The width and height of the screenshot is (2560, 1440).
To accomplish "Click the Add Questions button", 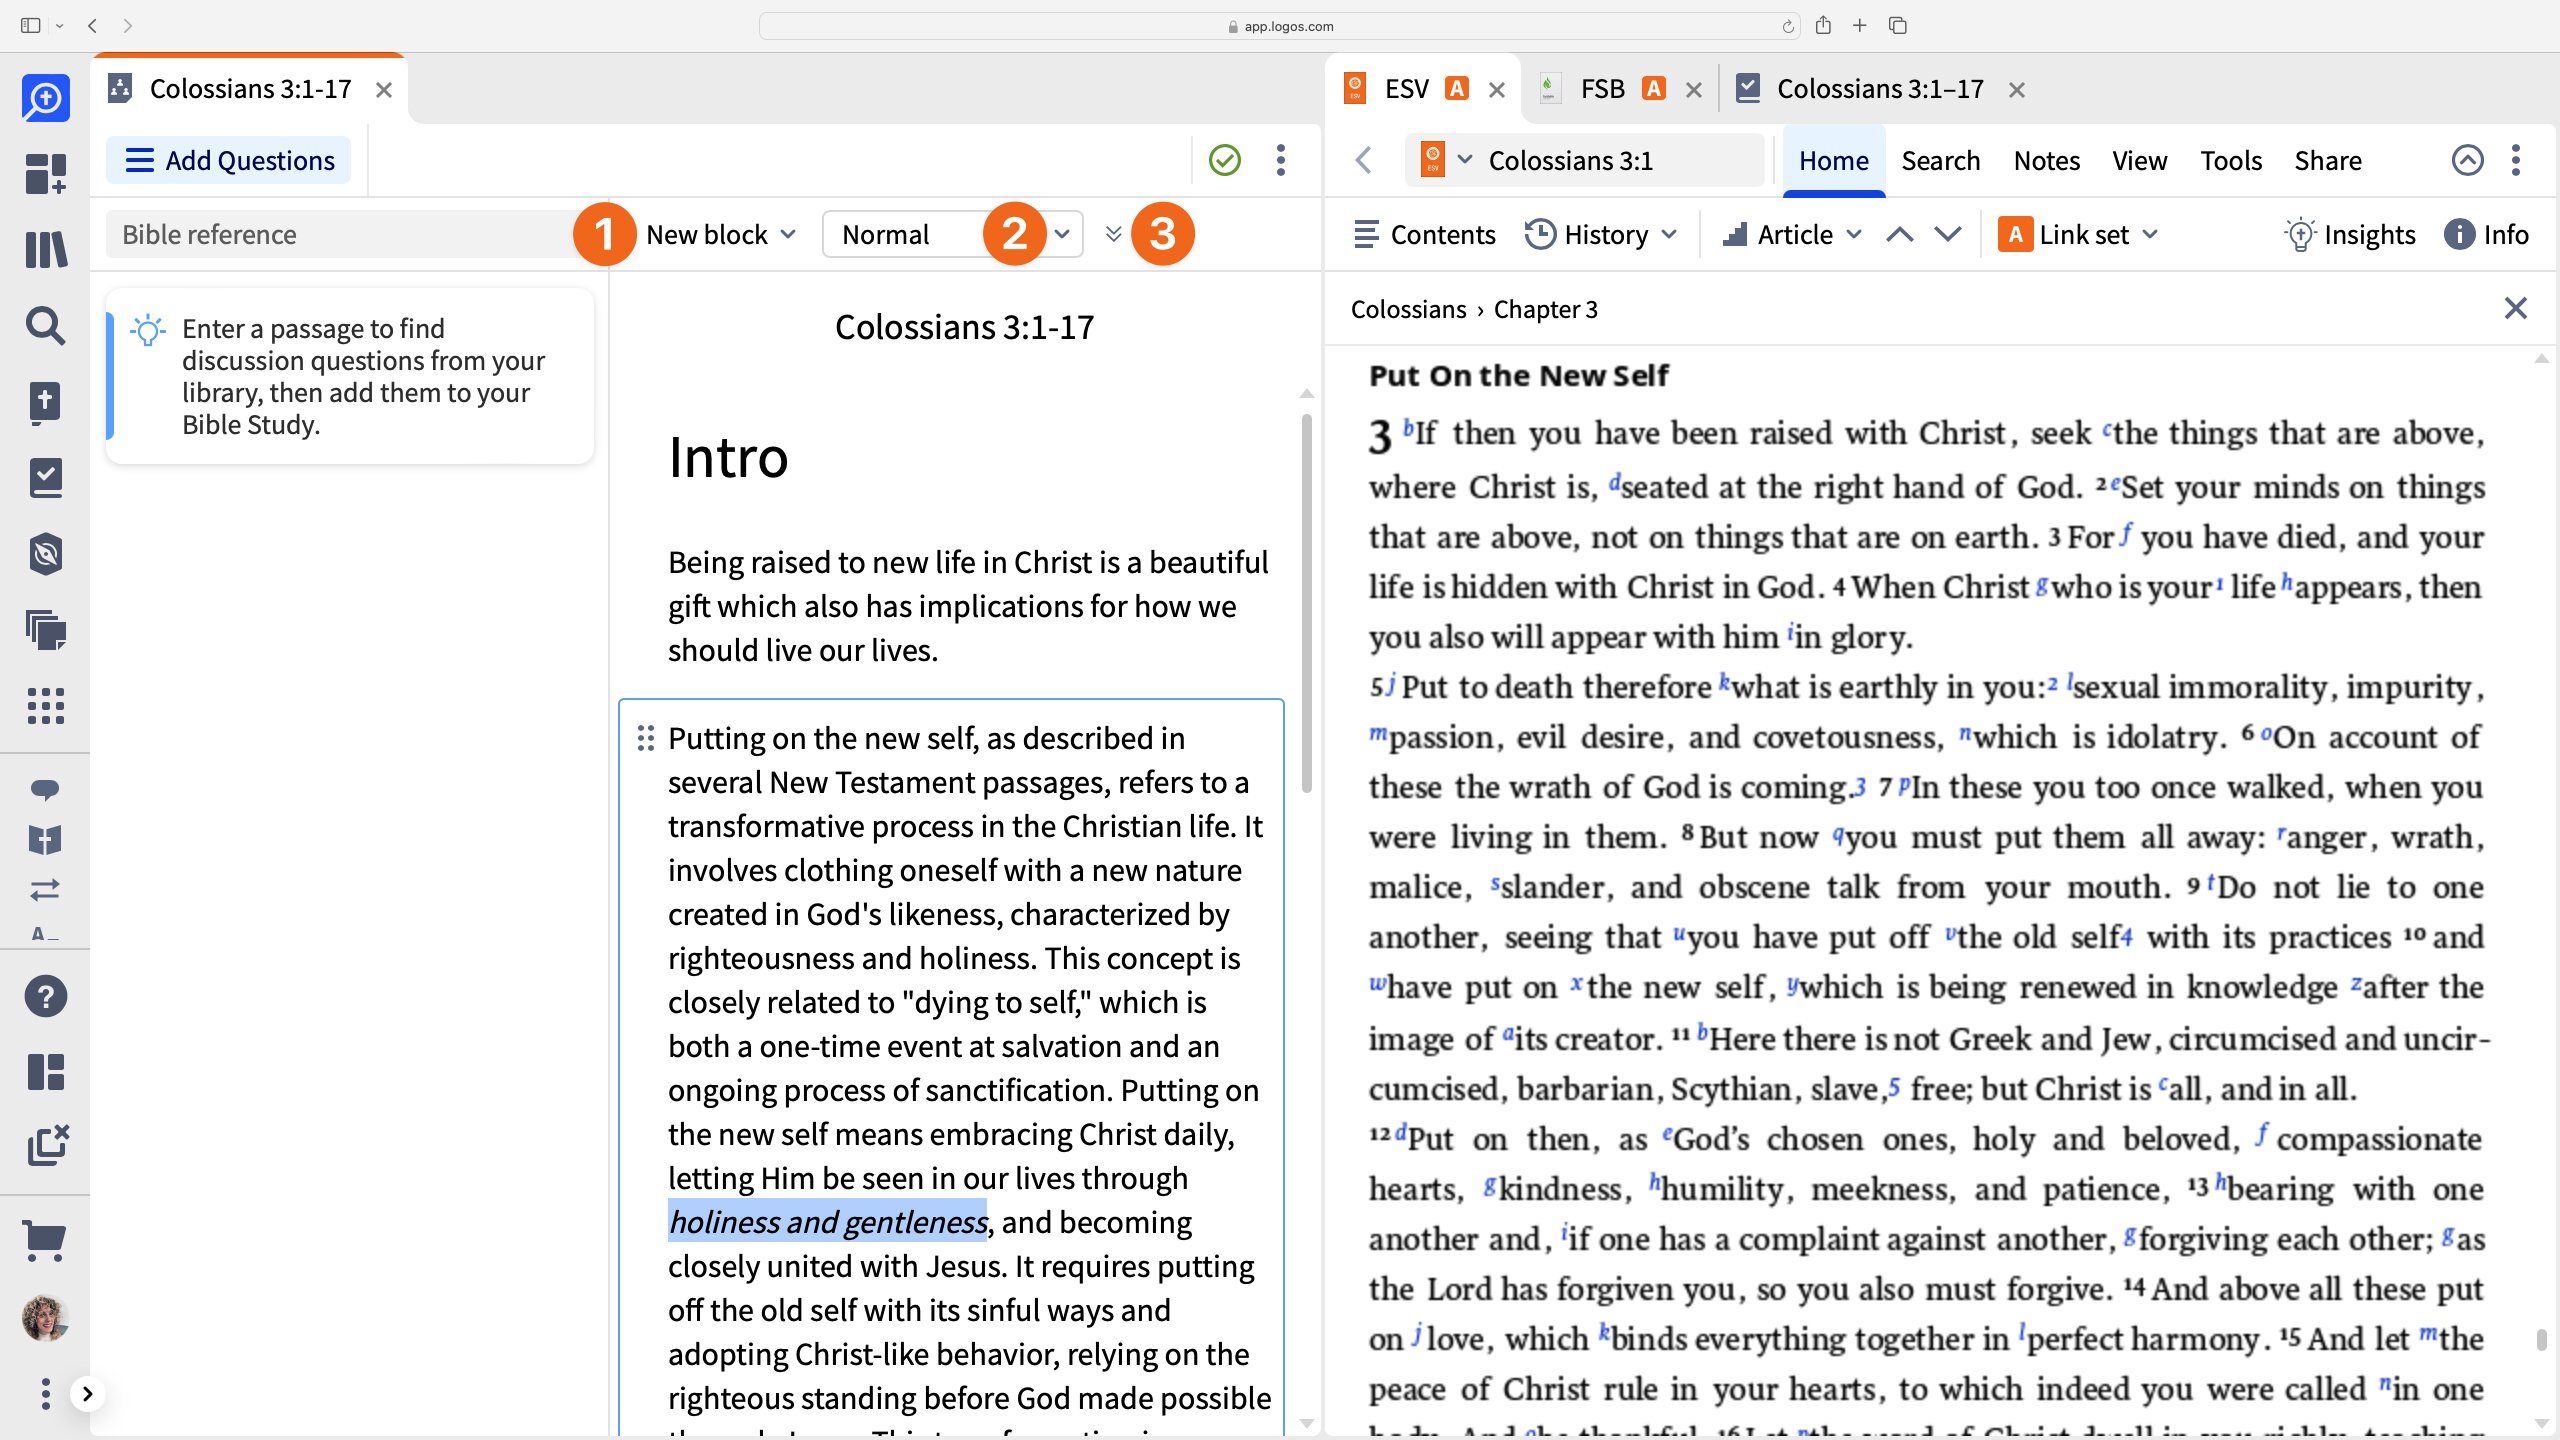I will coord(229,160).
